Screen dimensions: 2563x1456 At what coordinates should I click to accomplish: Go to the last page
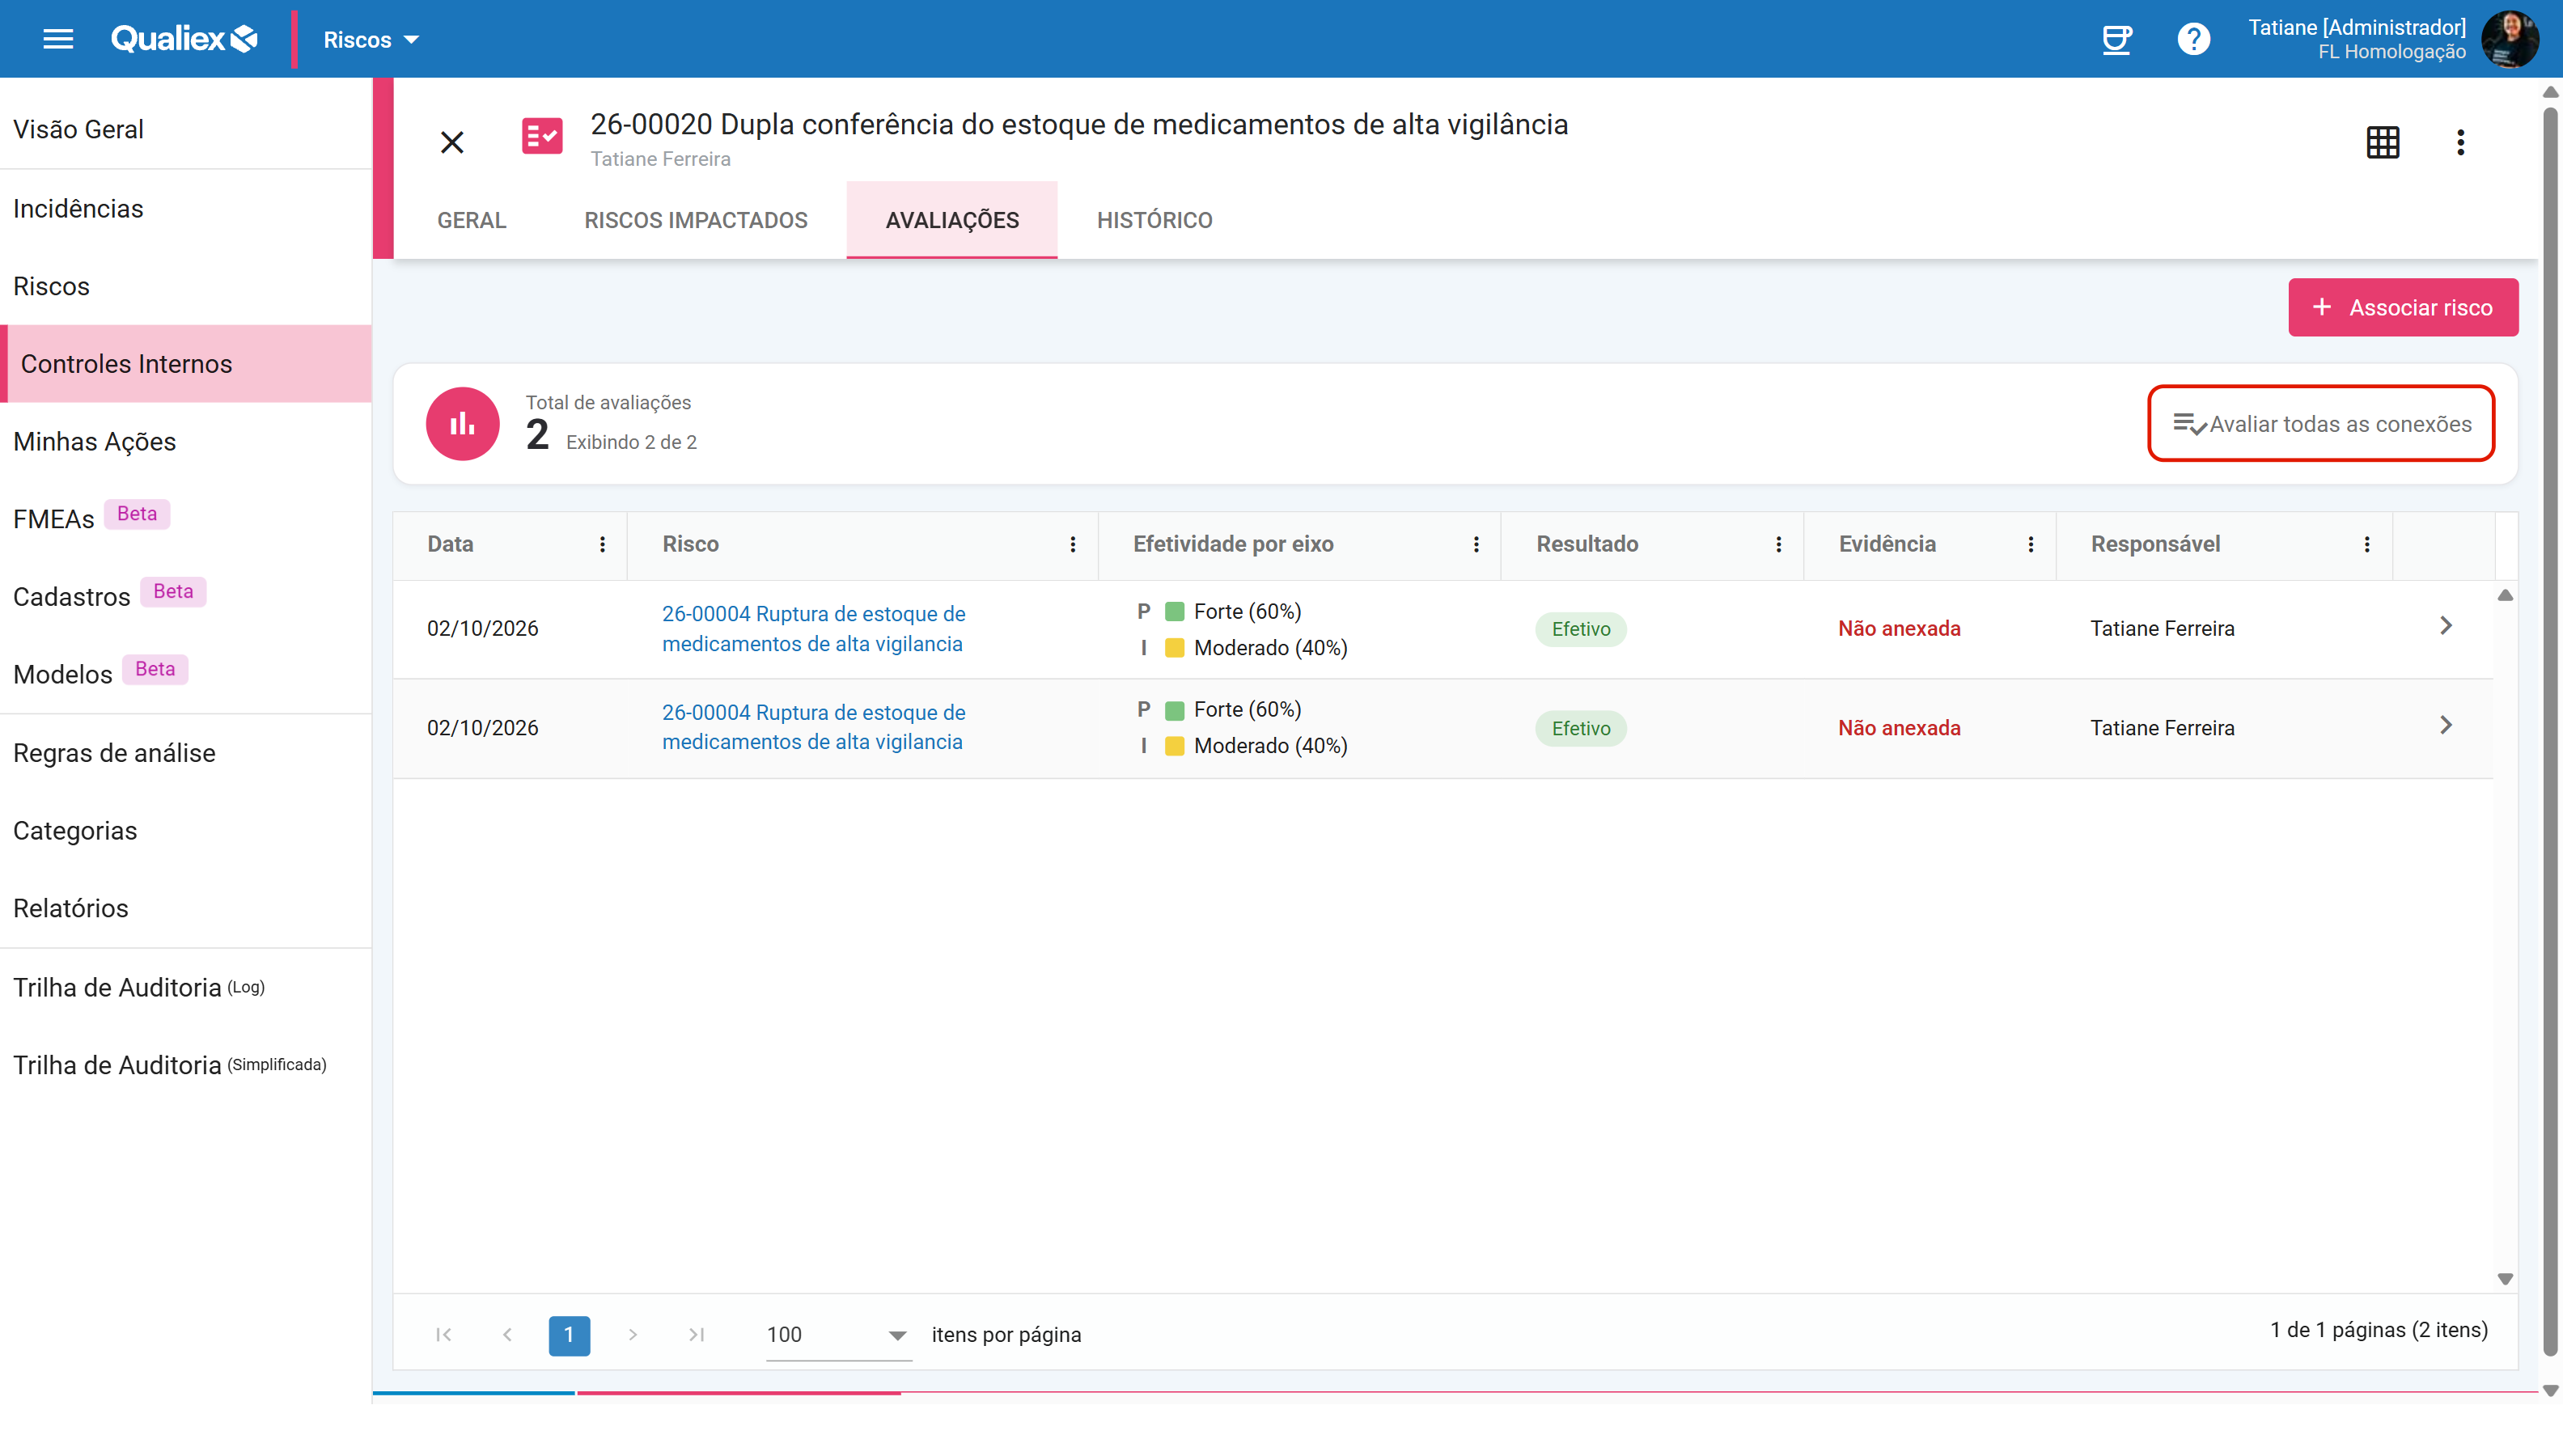[697, 1334]
